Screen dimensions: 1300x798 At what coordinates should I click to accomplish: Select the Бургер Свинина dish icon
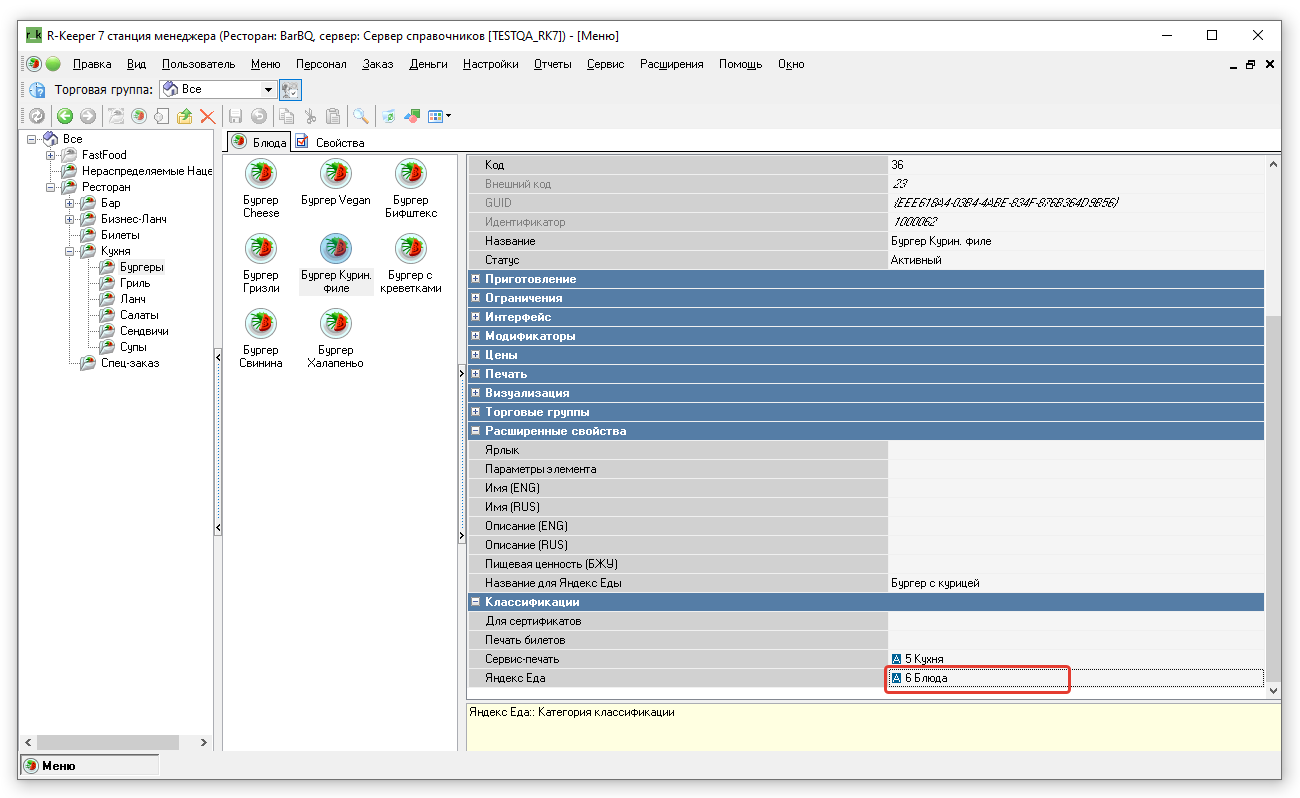(x=261, y=324)
